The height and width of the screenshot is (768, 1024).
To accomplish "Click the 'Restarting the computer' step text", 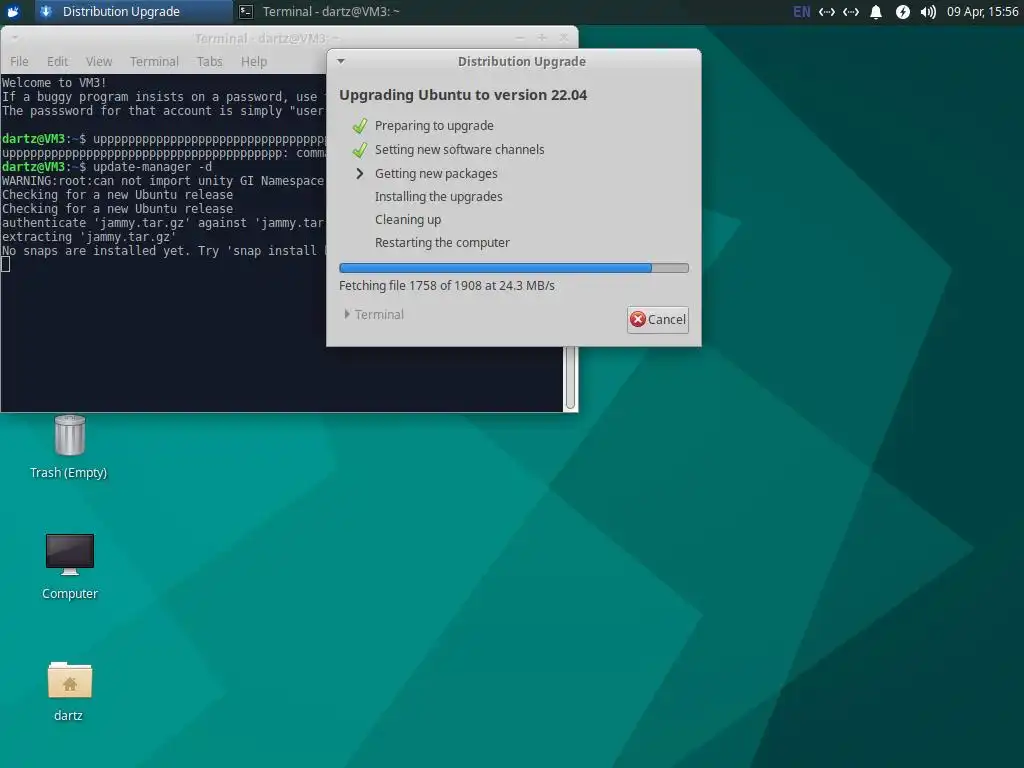I will coord(442,242).
